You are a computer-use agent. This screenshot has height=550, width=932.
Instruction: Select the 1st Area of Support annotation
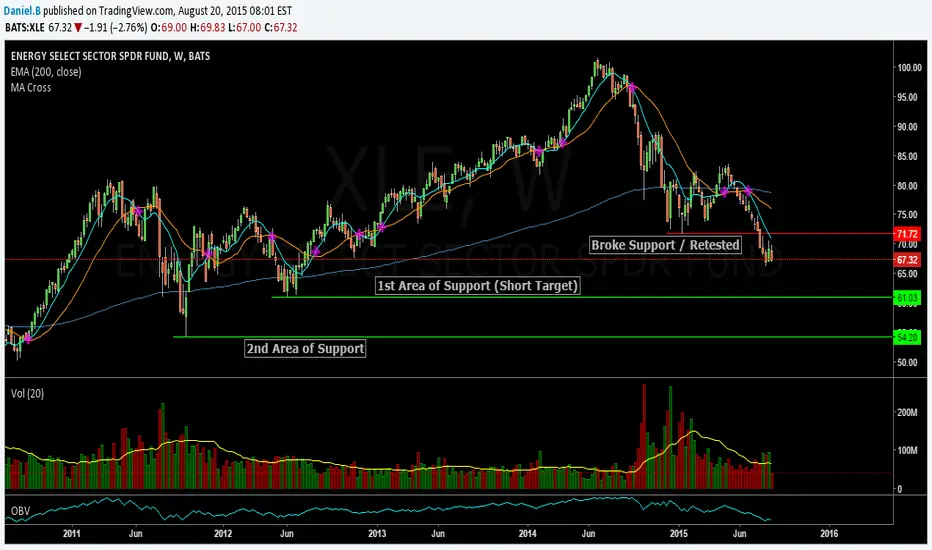click(x=478, y=285)
